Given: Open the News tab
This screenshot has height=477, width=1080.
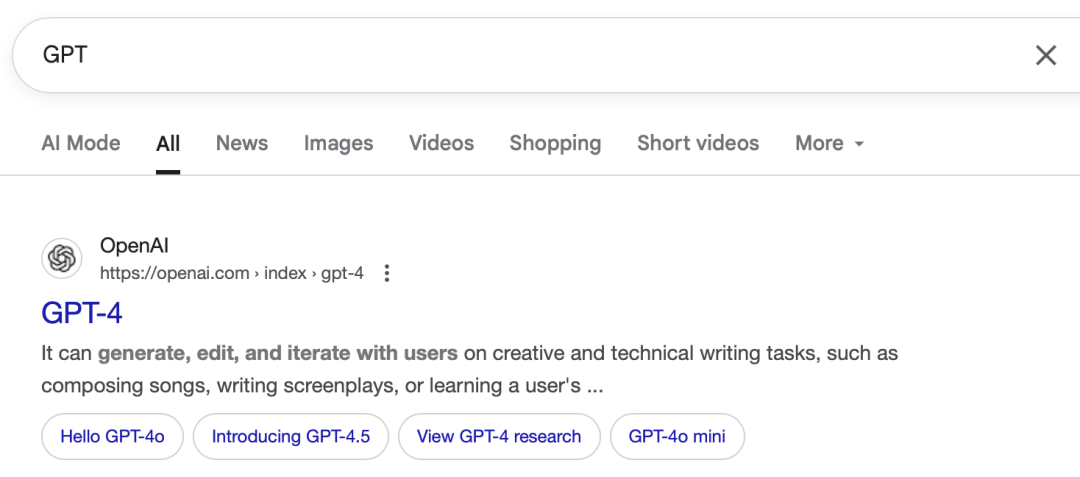Looking at the screenshot, I should tap(242, 143).
